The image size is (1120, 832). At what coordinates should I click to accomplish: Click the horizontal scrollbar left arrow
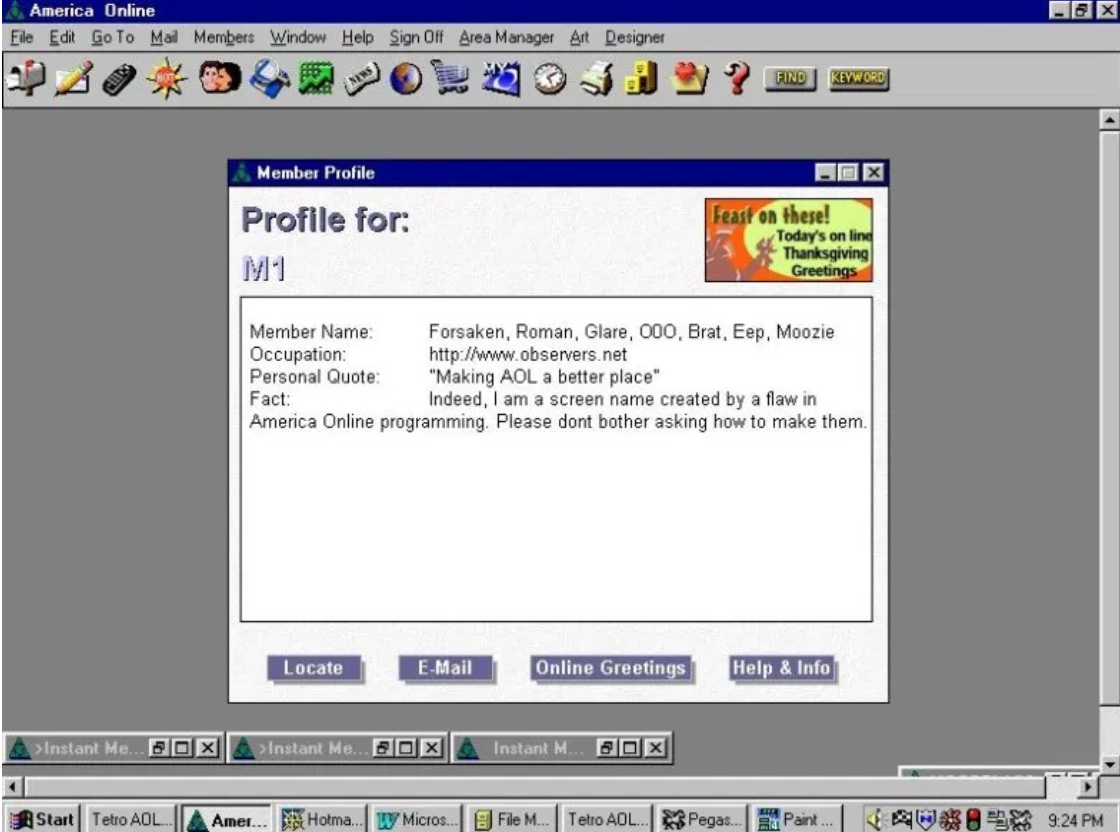point(12,787)
